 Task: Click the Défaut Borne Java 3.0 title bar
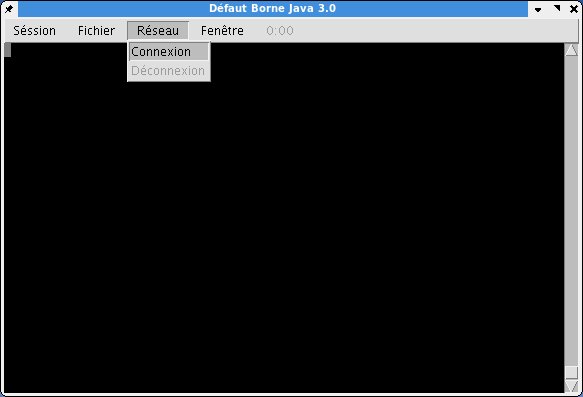pos(273,9)
